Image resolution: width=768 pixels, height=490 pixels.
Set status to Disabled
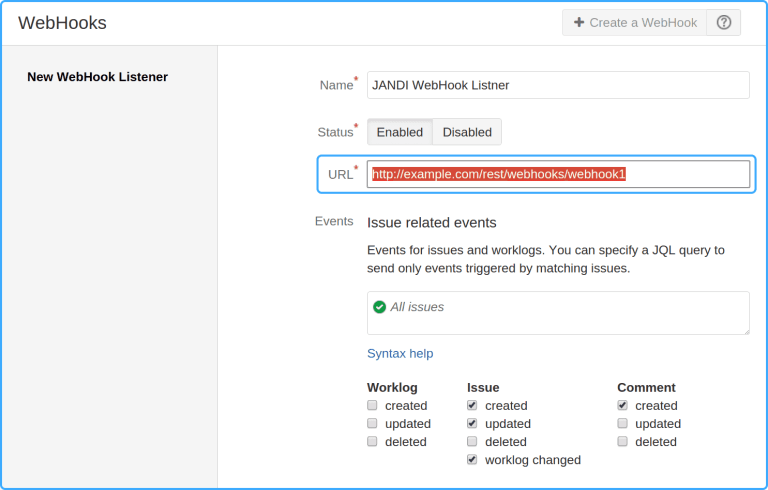(x=467, y=132)
